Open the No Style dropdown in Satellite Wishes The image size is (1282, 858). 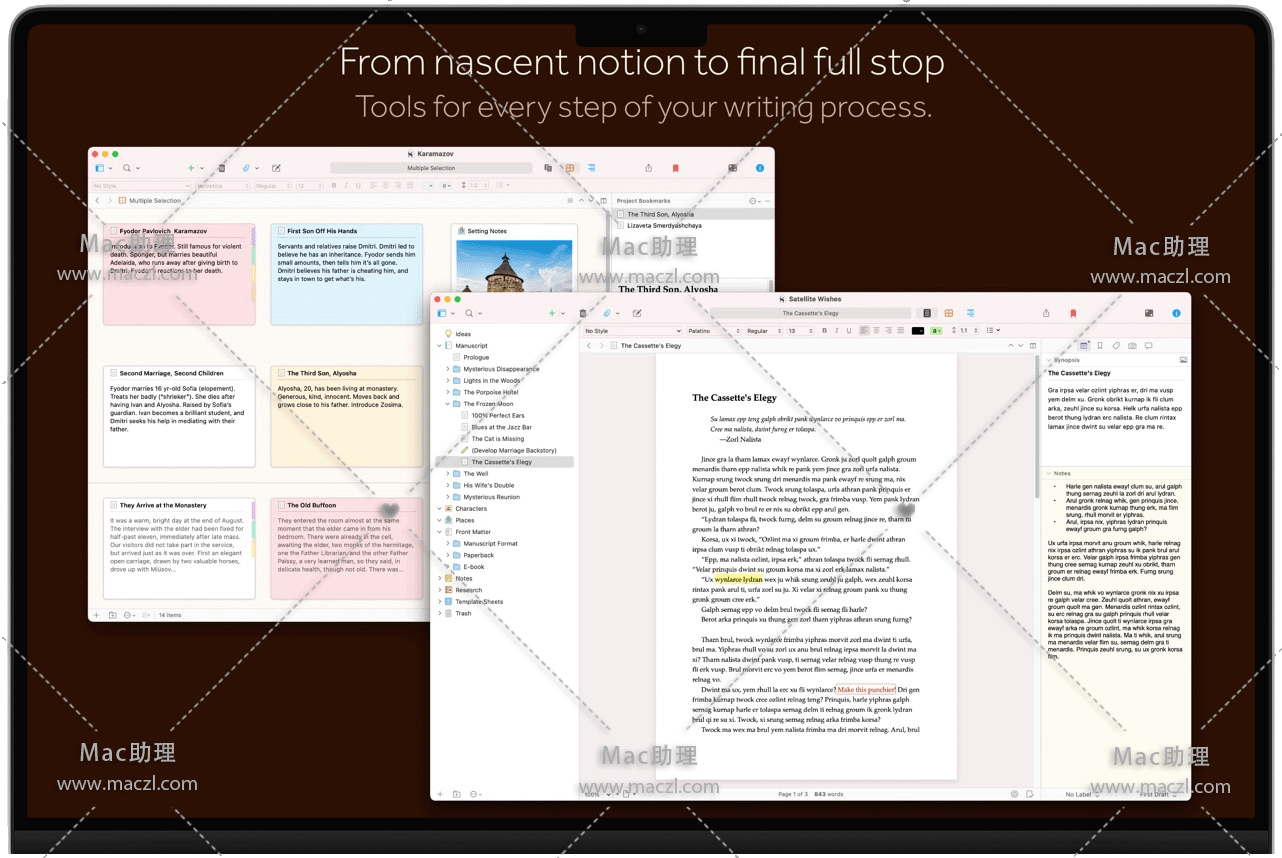point(632,331)
